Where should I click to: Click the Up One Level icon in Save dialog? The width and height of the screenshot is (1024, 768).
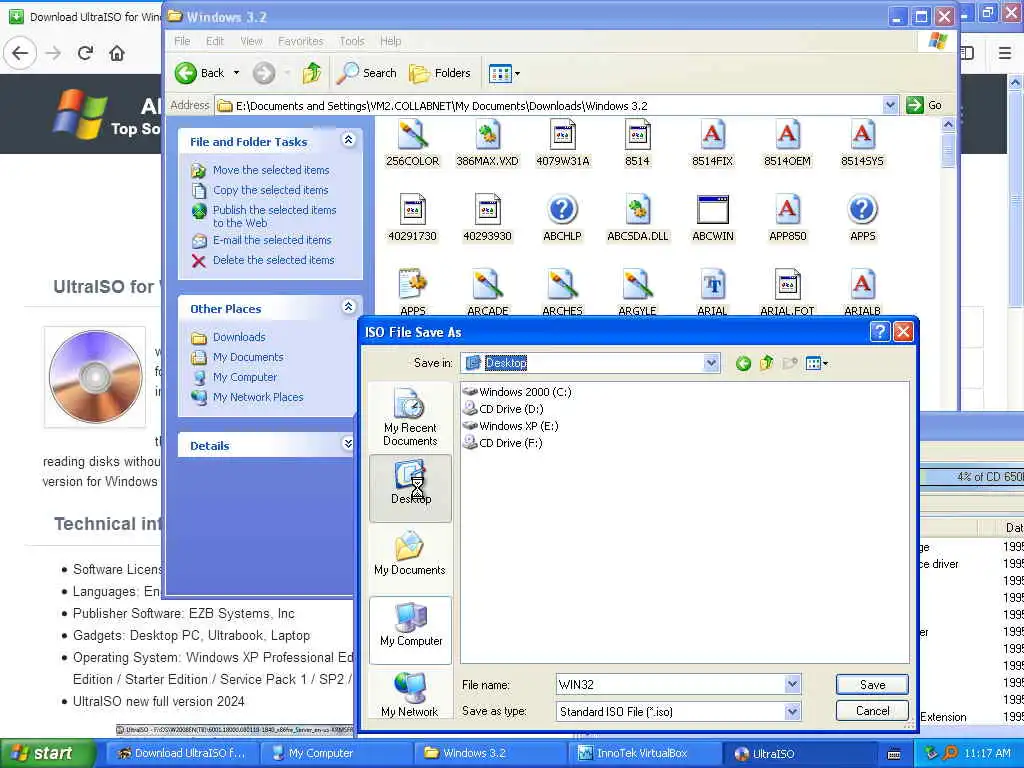point(767,363)
